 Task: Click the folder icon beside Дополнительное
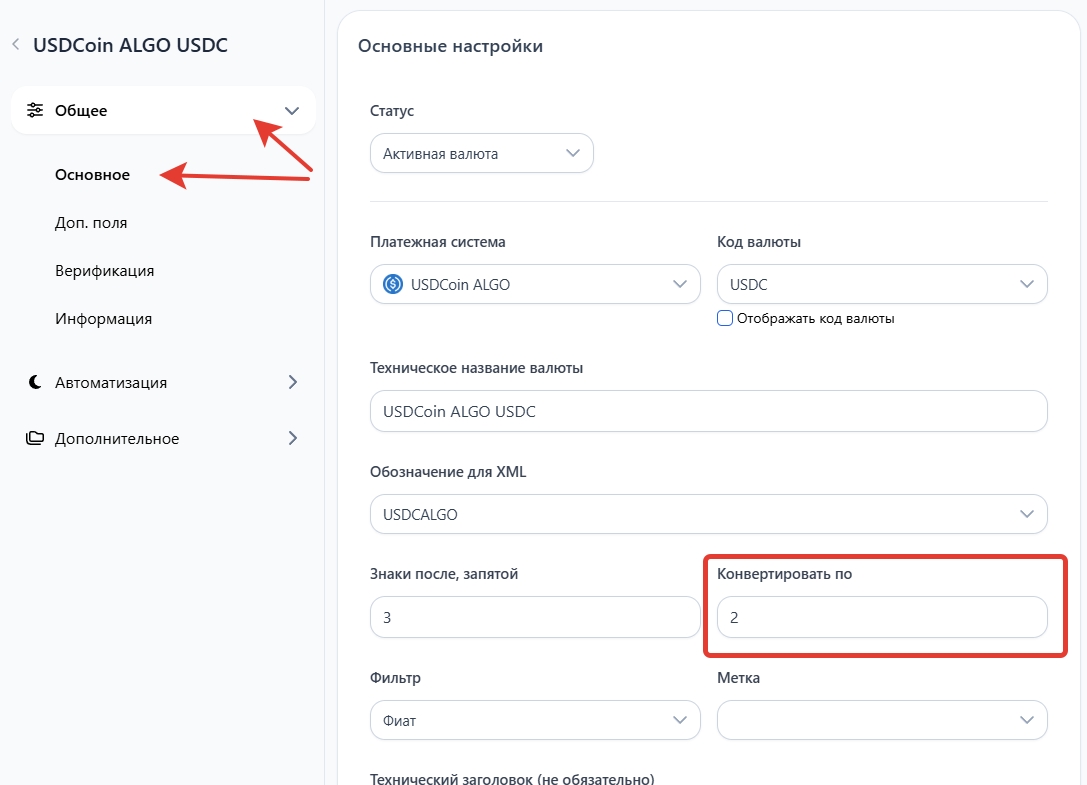35,438
